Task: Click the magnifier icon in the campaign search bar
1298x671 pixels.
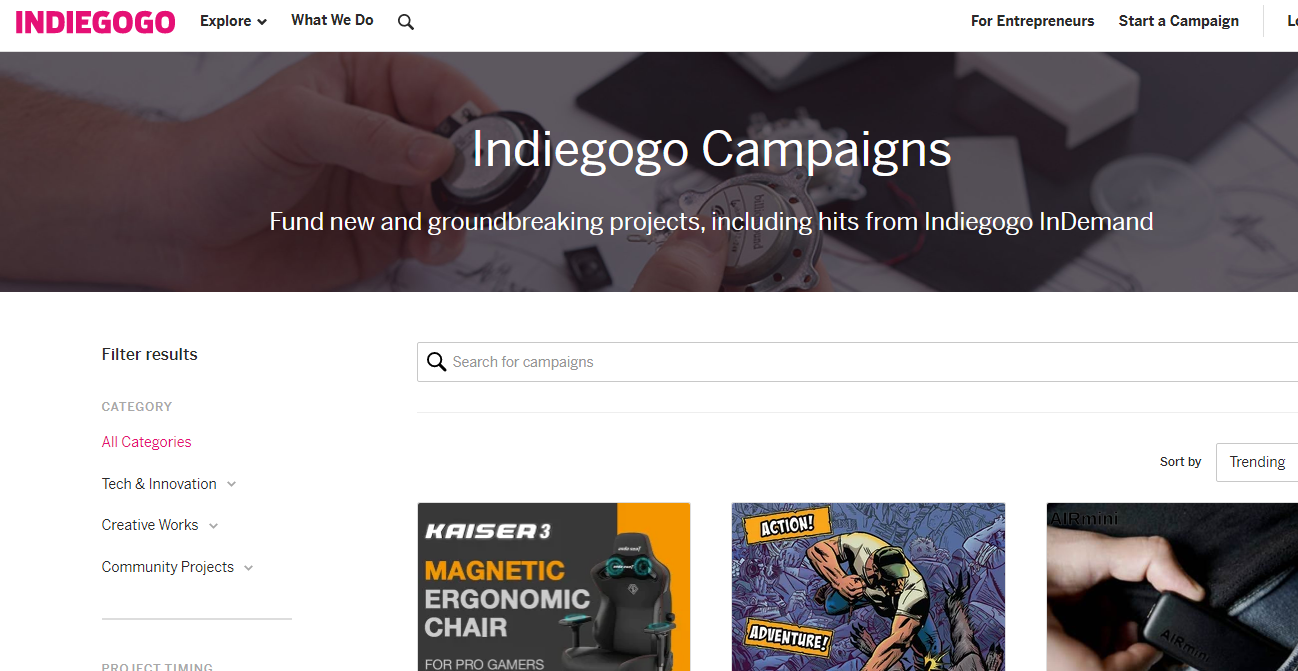Action: (x=436, y=362)
